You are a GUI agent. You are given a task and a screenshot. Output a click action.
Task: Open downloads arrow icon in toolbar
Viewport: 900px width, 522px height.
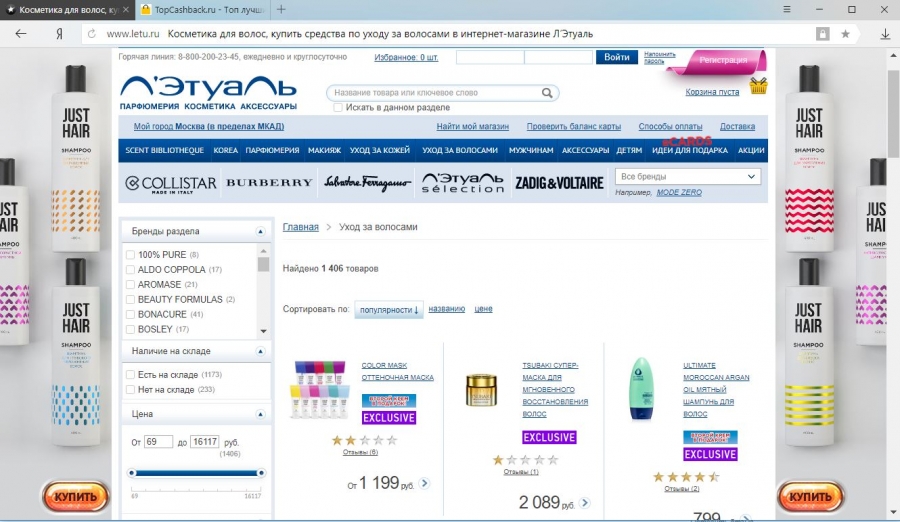tap(885, 34)
